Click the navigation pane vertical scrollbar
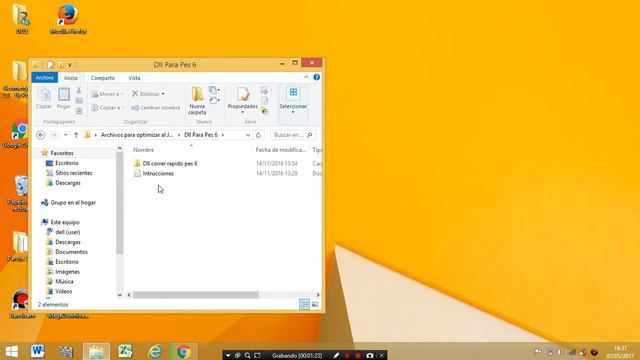Image resolution: width=640 pixels, height=360 pixels. 120,203
